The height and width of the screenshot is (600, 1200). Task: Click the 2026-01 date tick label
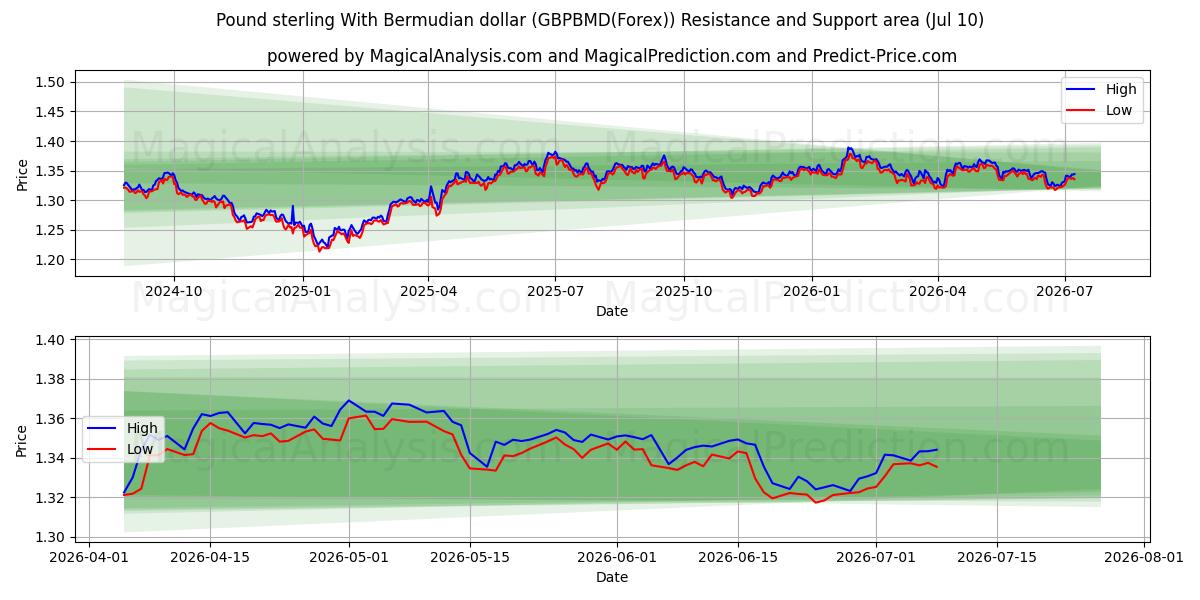[811, 291]
